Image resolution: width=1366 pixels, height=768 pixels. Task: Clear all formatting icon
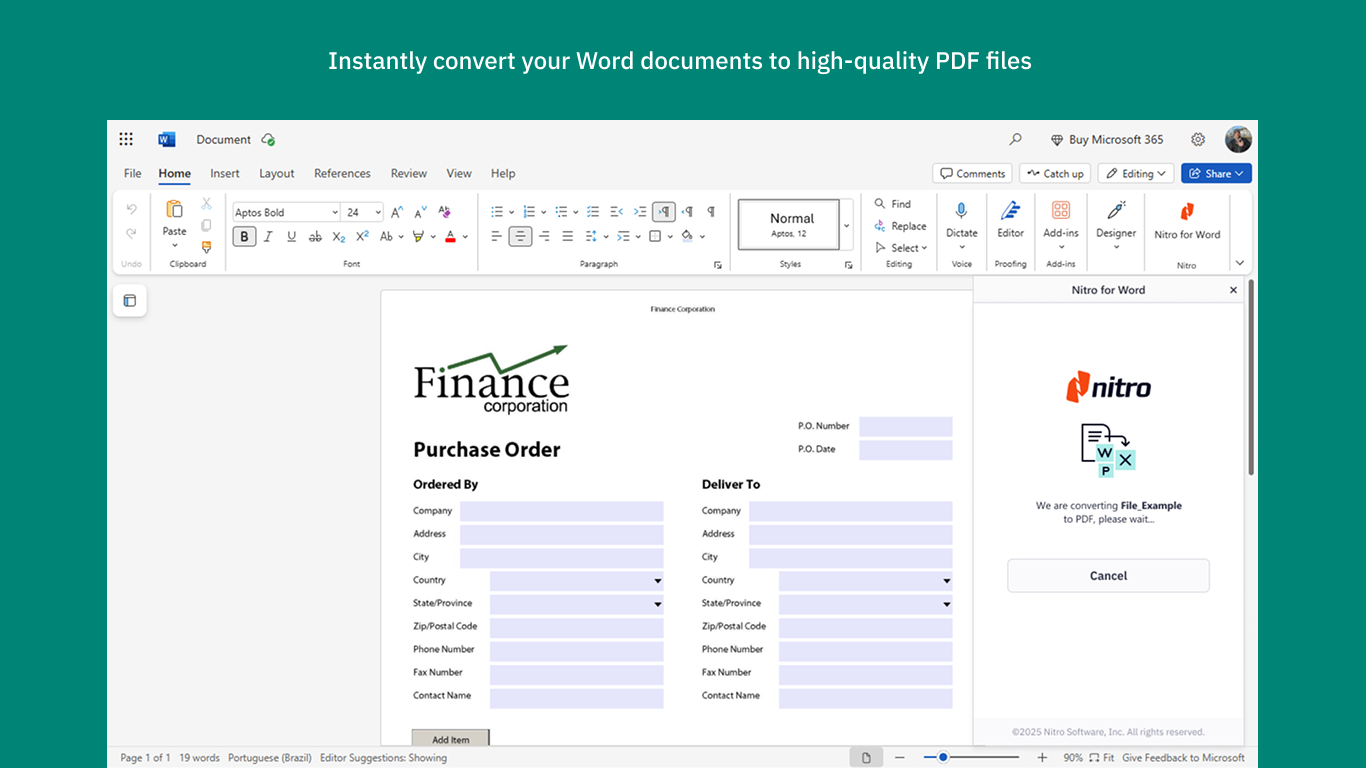pyautogui.click(x=444, y=212)
